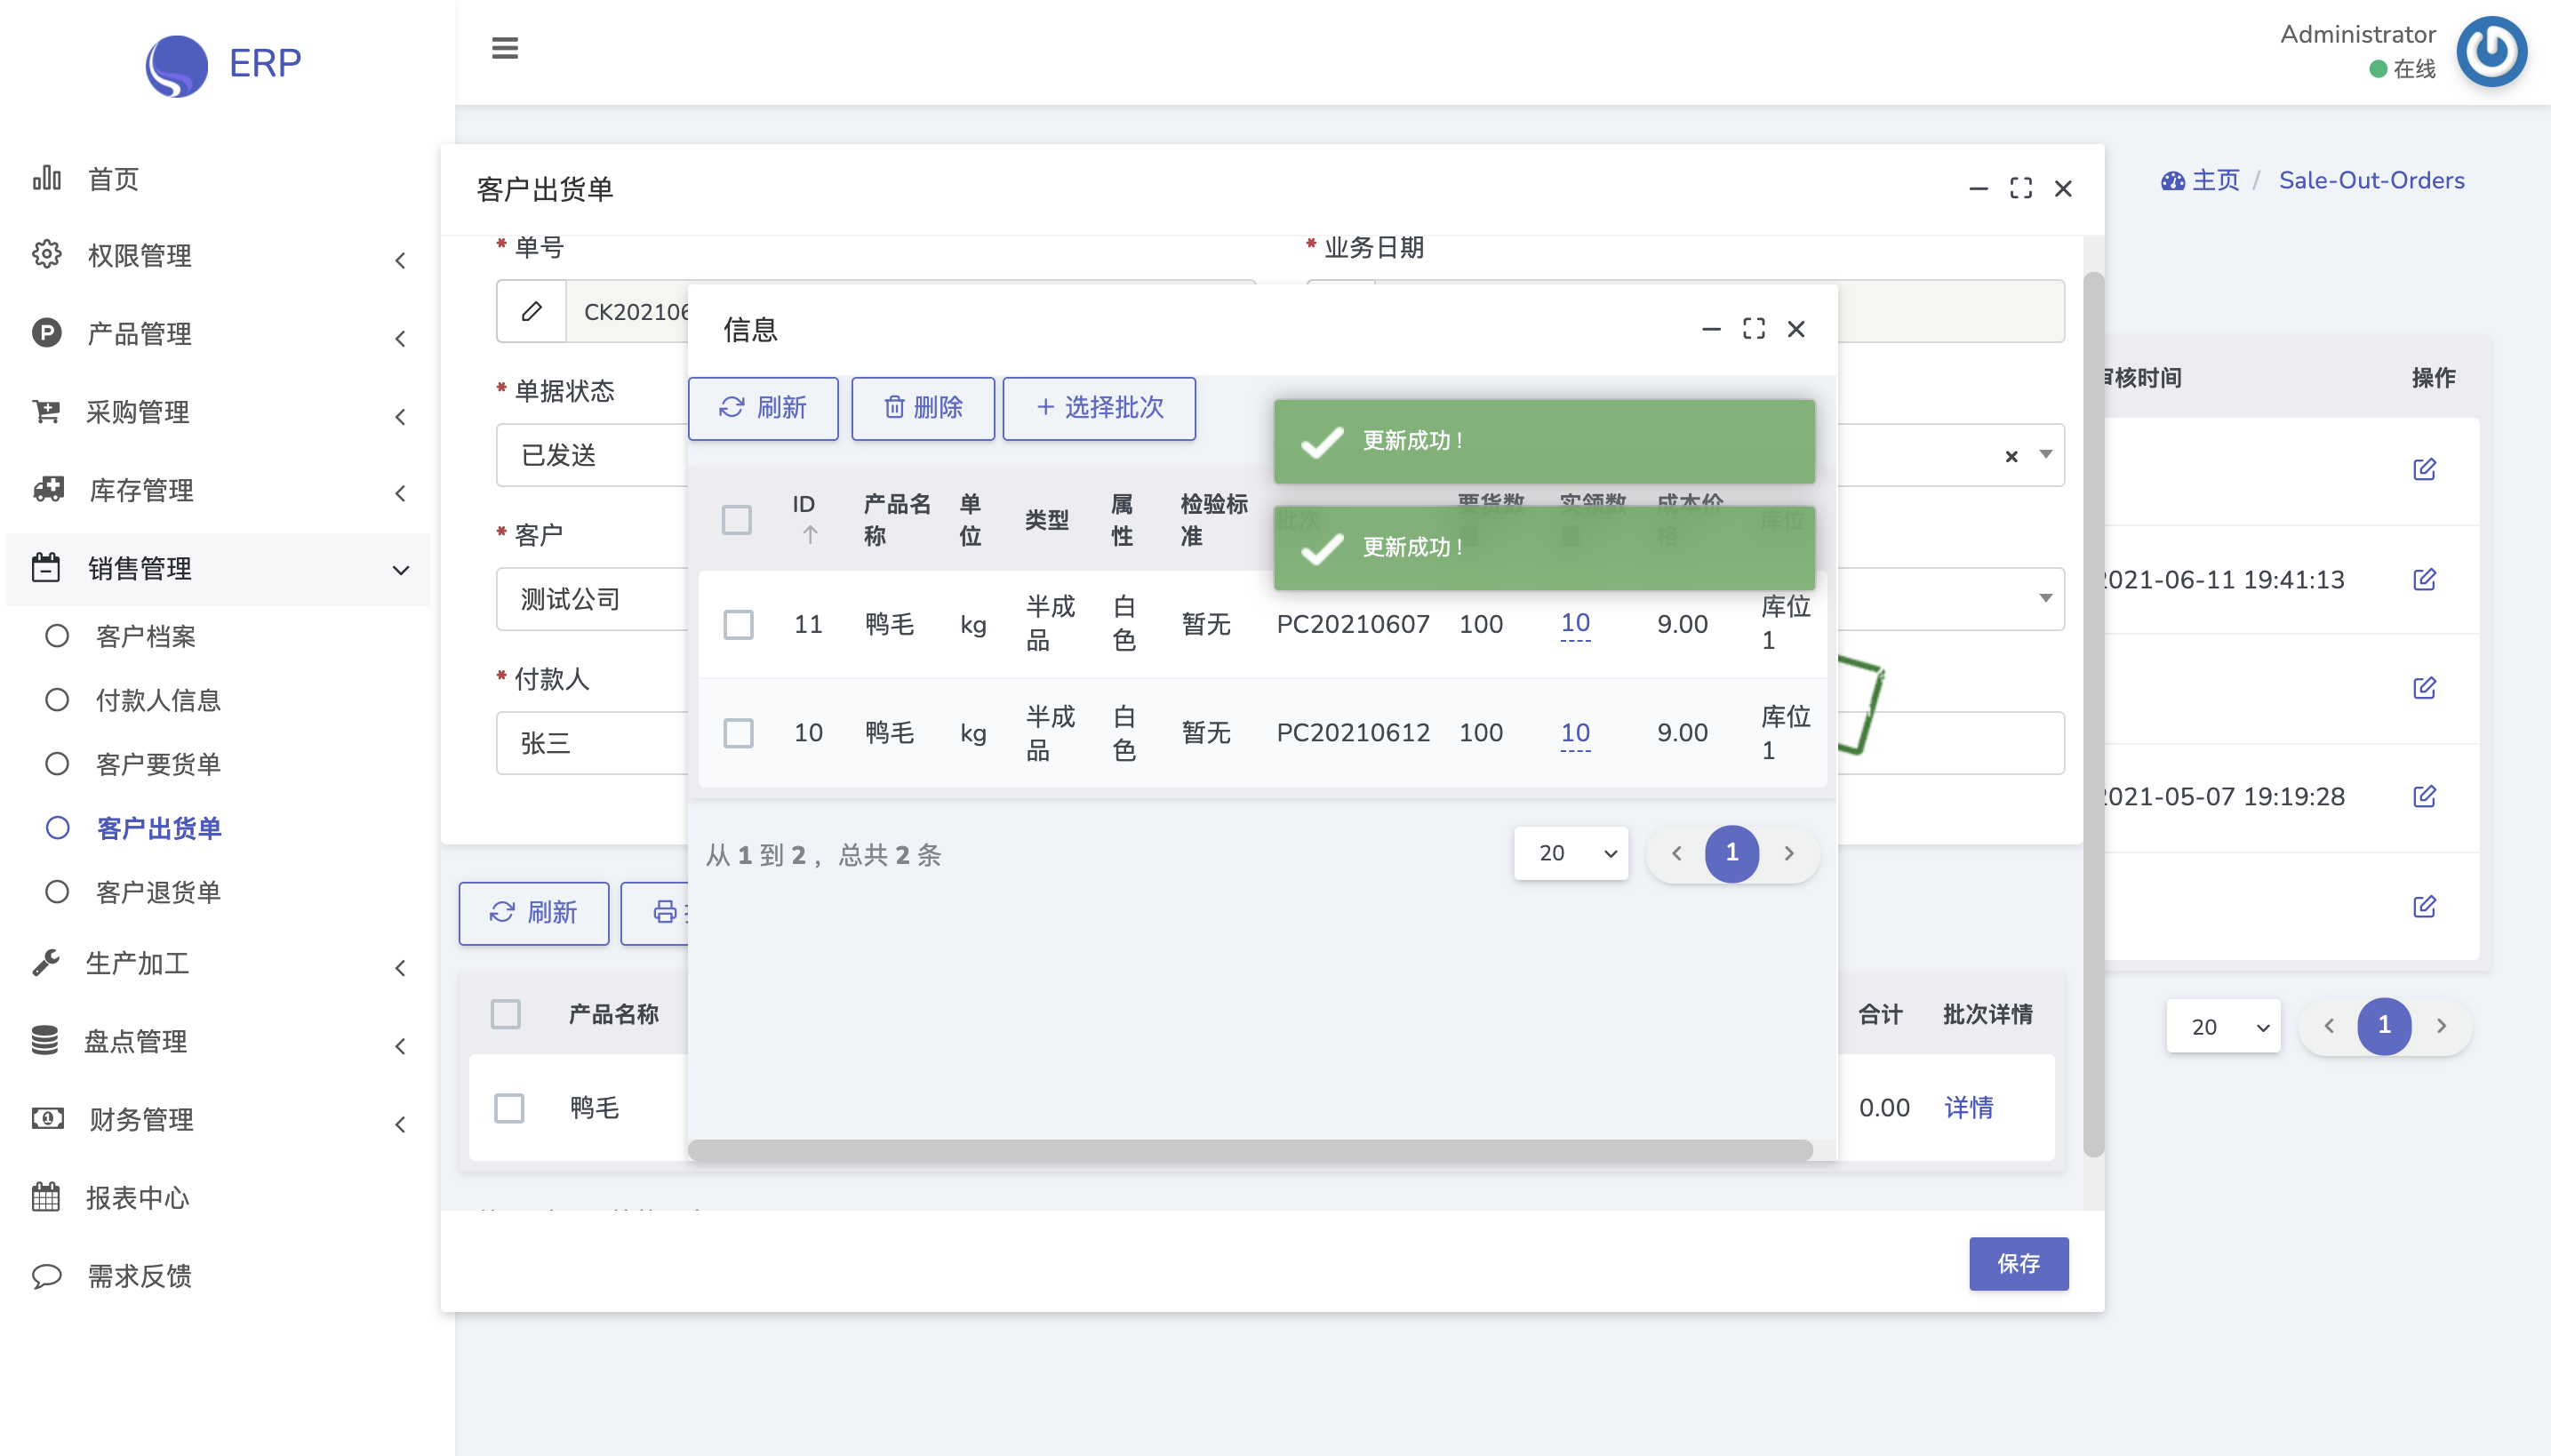Click the hamburger menu toggle icon
2551x1456 pixels.
(x=504, y=47)
